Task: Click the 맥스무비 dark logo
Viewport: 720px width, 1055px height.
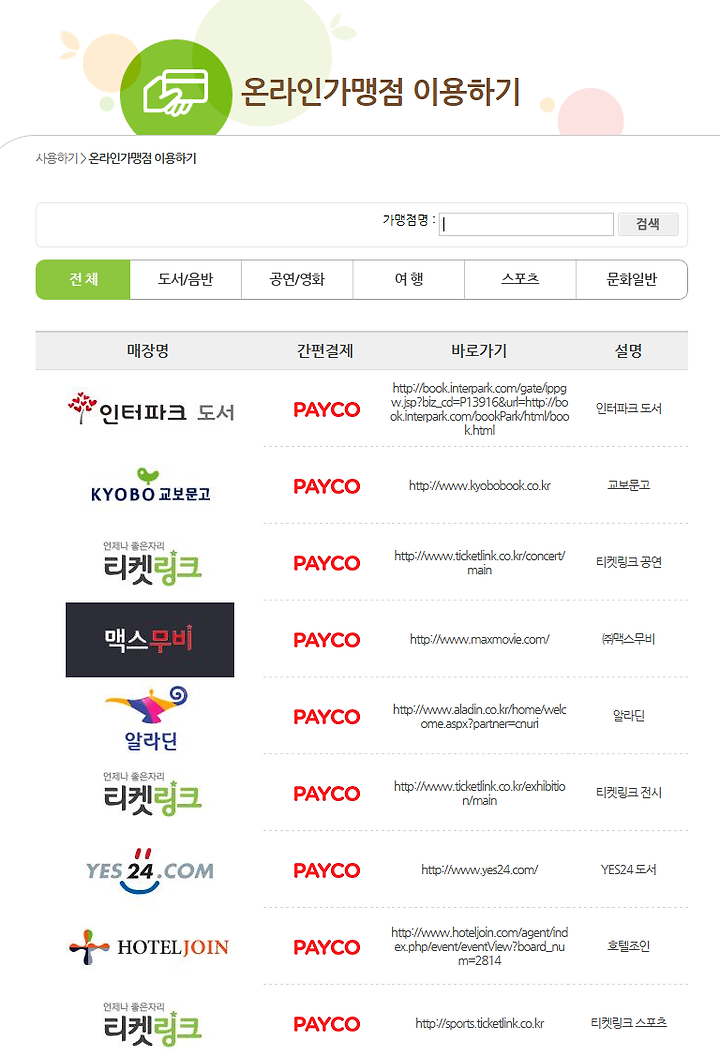Action: coord(150,639)
